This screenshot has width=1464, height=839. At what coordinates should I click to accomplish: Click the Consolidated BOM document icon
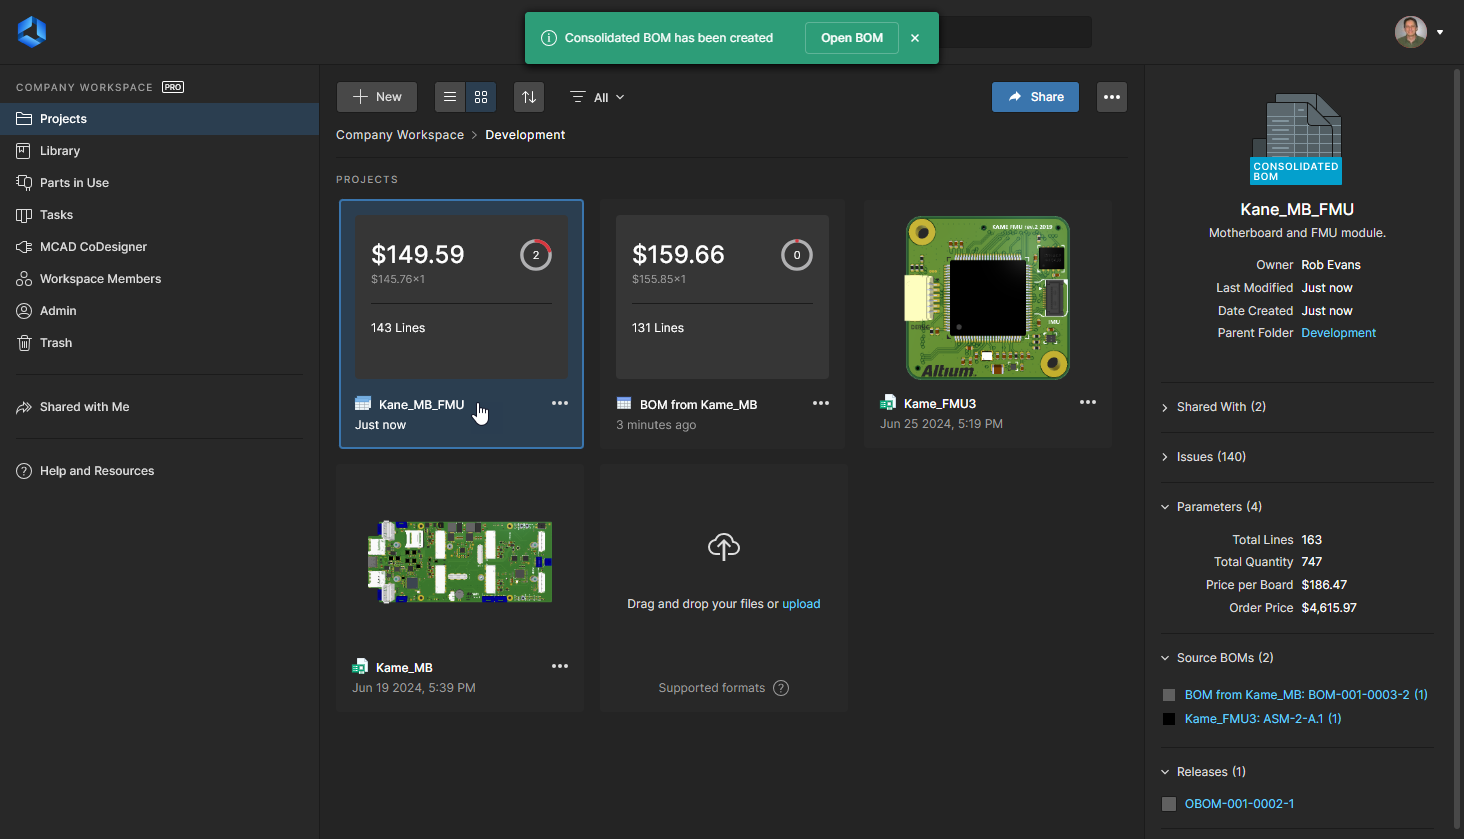[1297, 139]
